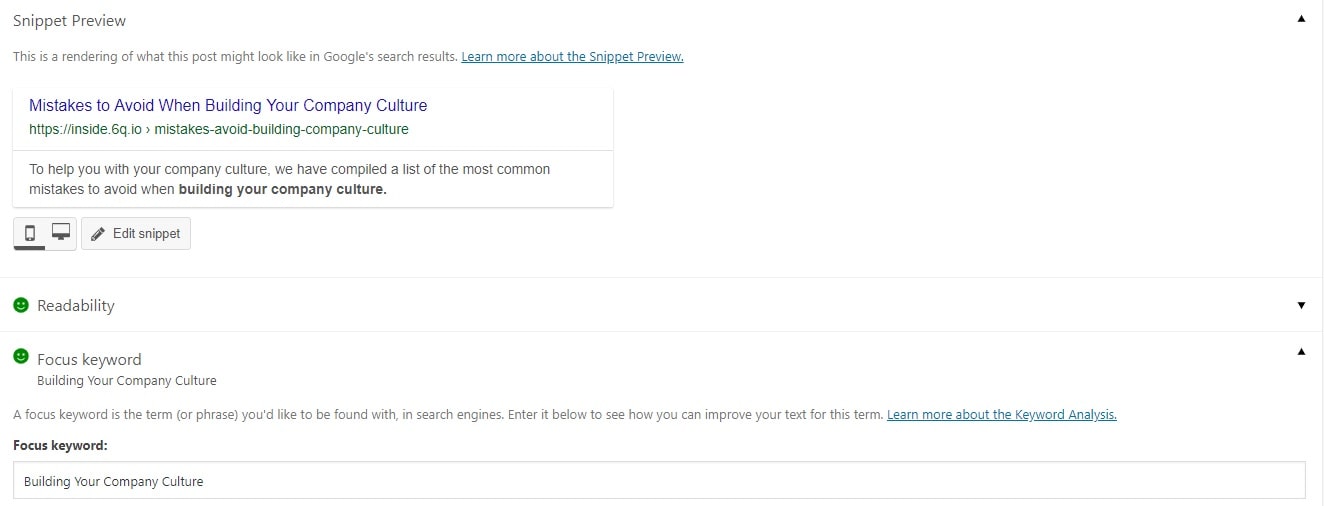Collapse the Focus keyword section arrow
The height and width of the screenshot is (506, 1324).
(1301, 352)
